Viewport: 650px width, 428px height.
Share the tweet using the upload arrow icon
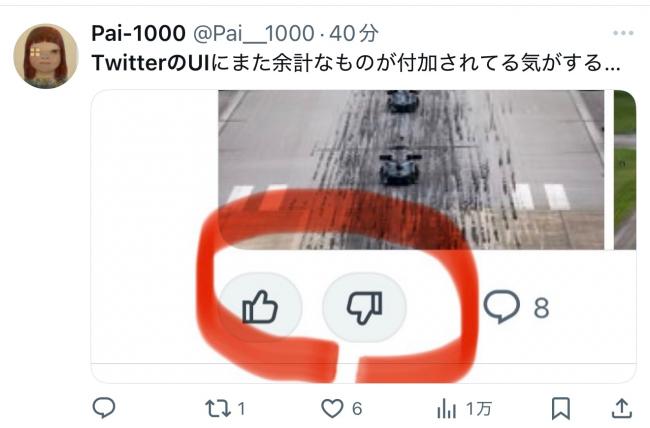(x=622, y=409)
